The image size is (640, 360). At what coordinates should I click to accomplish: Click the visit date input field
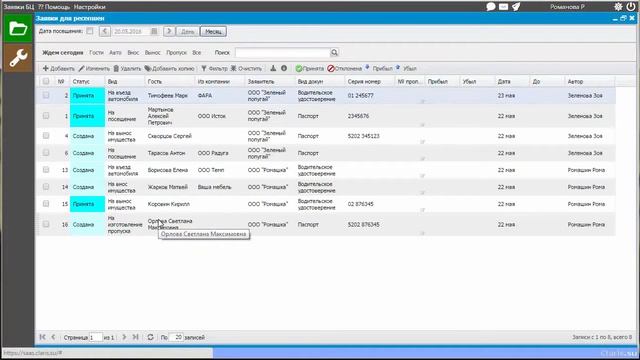[131, 31]
